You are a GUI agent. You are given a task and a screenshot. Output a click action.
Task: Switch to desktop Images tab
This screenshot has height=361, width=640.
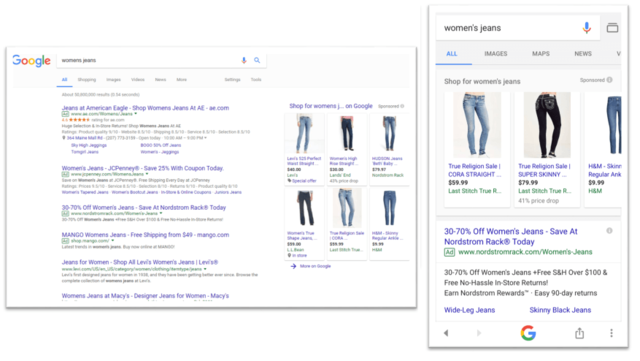[113, 80]
